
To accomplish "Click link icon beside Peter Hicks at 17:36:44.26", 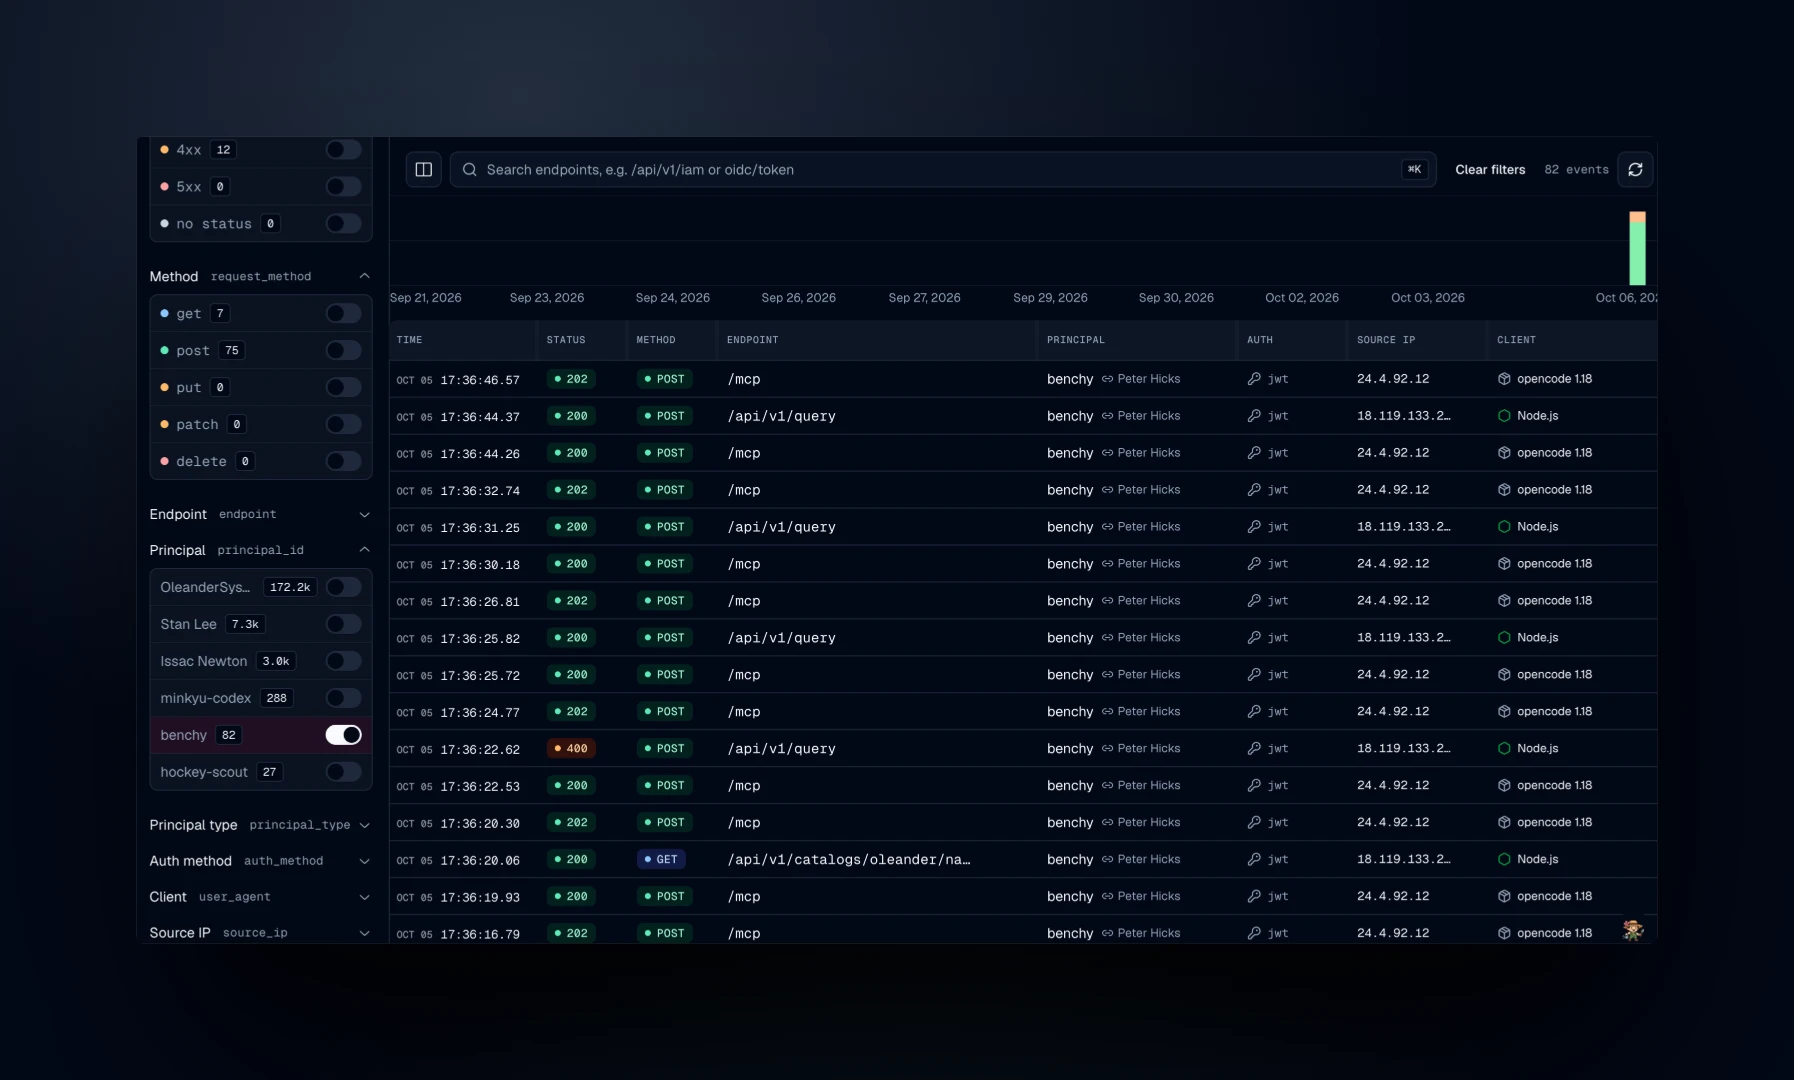I will 1107,453.
